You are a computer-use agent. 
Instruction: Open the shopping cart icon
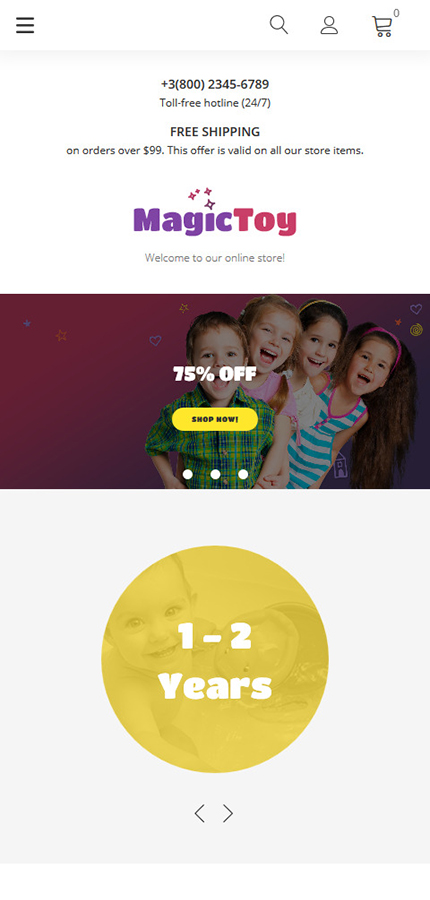pos(382,26)
